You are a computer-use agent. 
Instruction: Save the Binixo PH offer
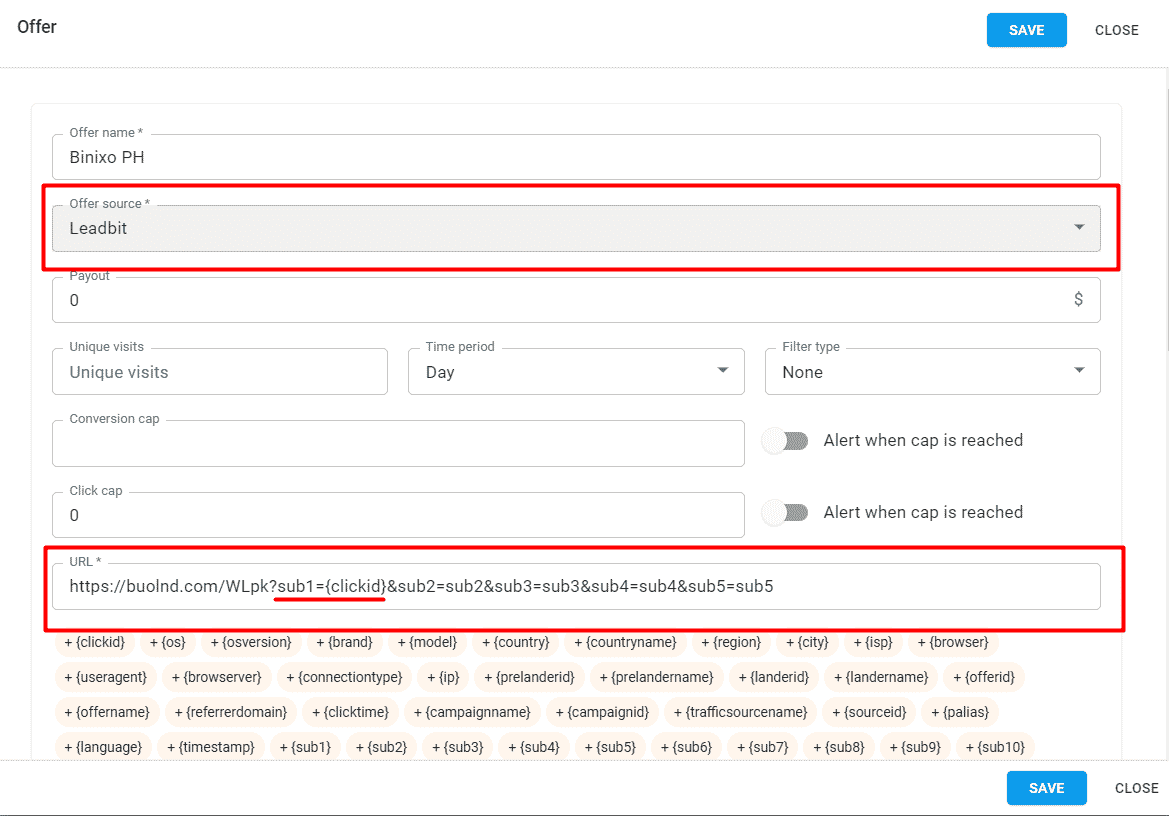(1026, 30)
